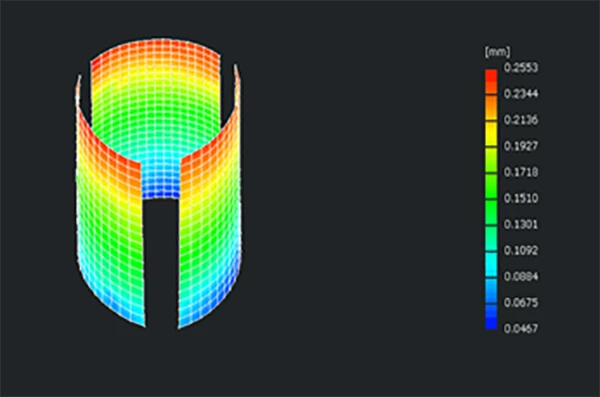Select the 0.1301 legend value

click(x=521, y=224)
